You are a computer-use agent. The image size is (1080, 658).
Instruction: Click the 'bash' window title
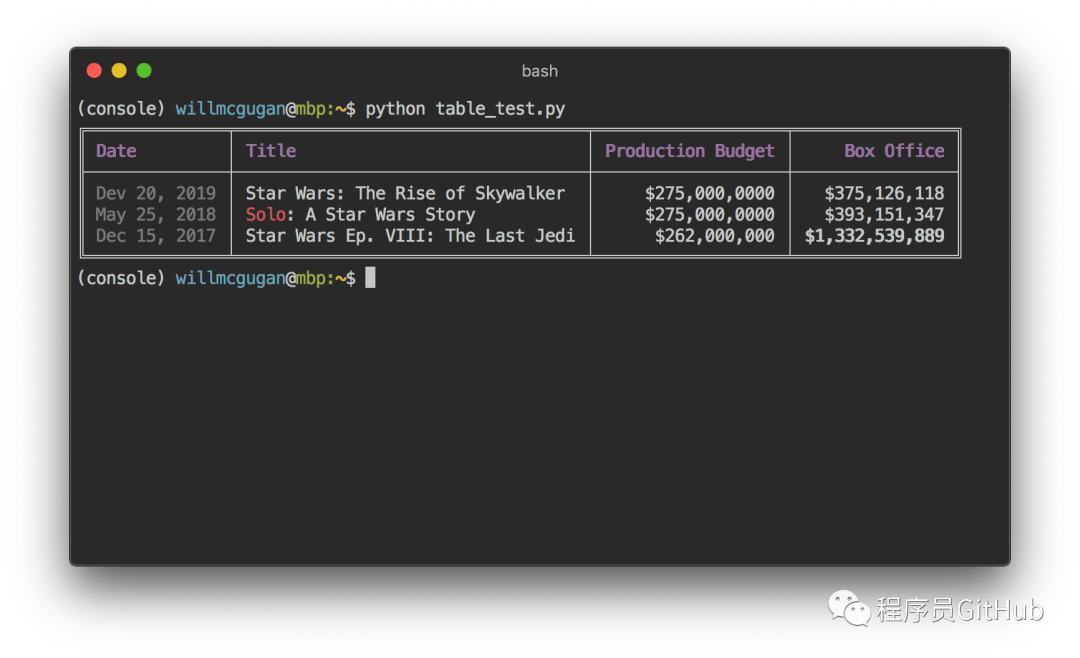(x=539, y=71)
